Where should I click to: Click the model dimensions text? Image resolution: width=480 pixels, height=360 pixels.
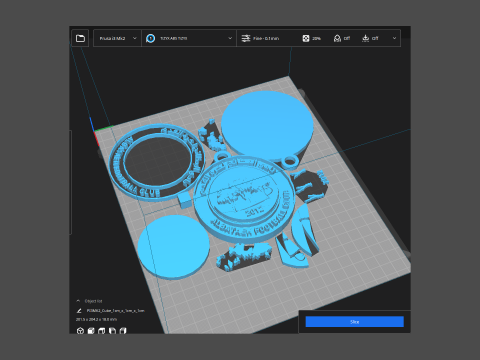(x=96, y=319)
